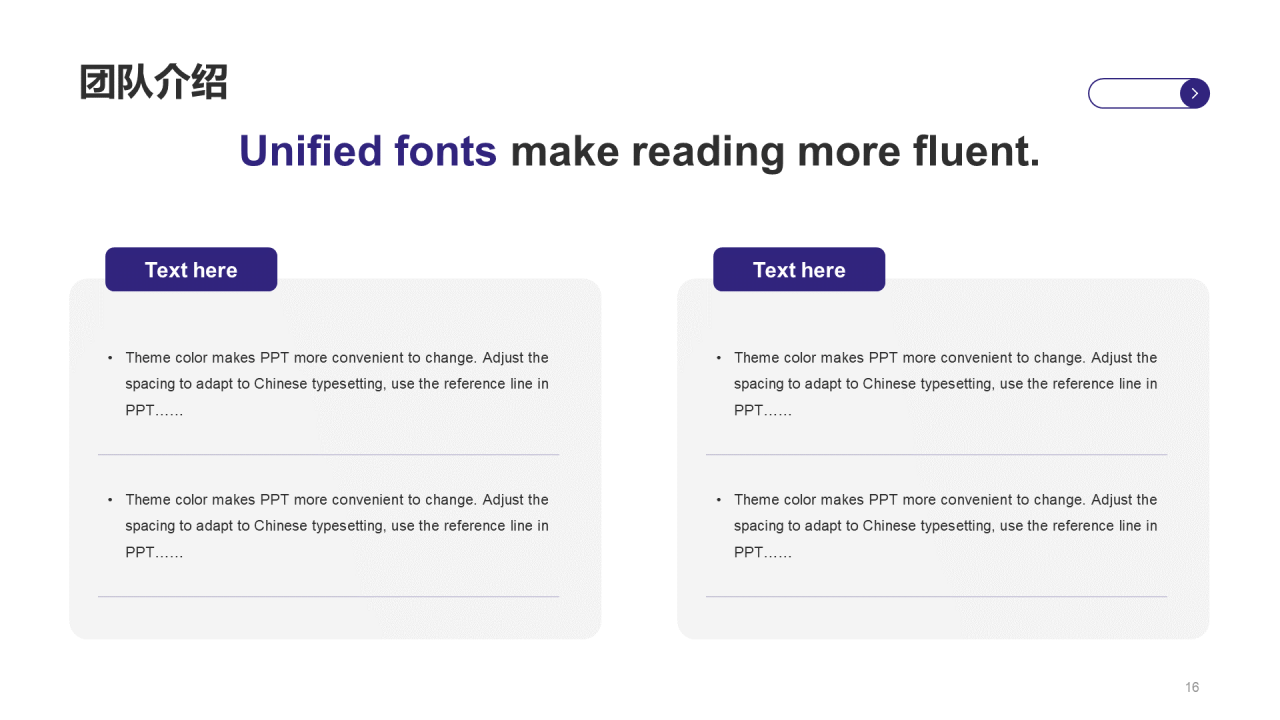Click the slide number 16
The width and height of the screenshot is (1280, 720).
click(x=1192, y=687)
